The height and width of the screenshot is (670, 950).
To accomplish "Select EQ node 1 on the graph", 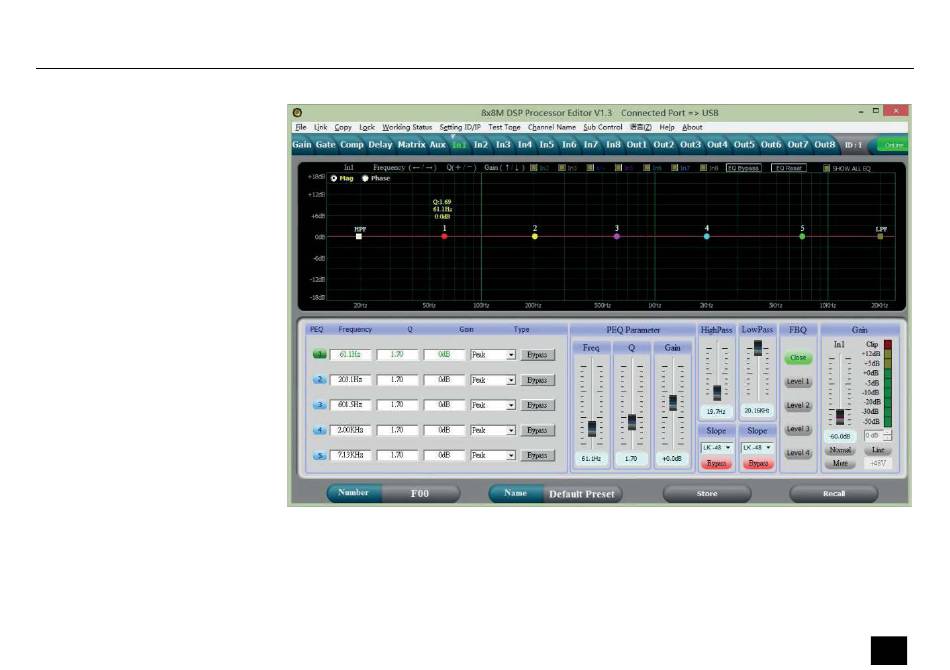I will coord(444,236).
